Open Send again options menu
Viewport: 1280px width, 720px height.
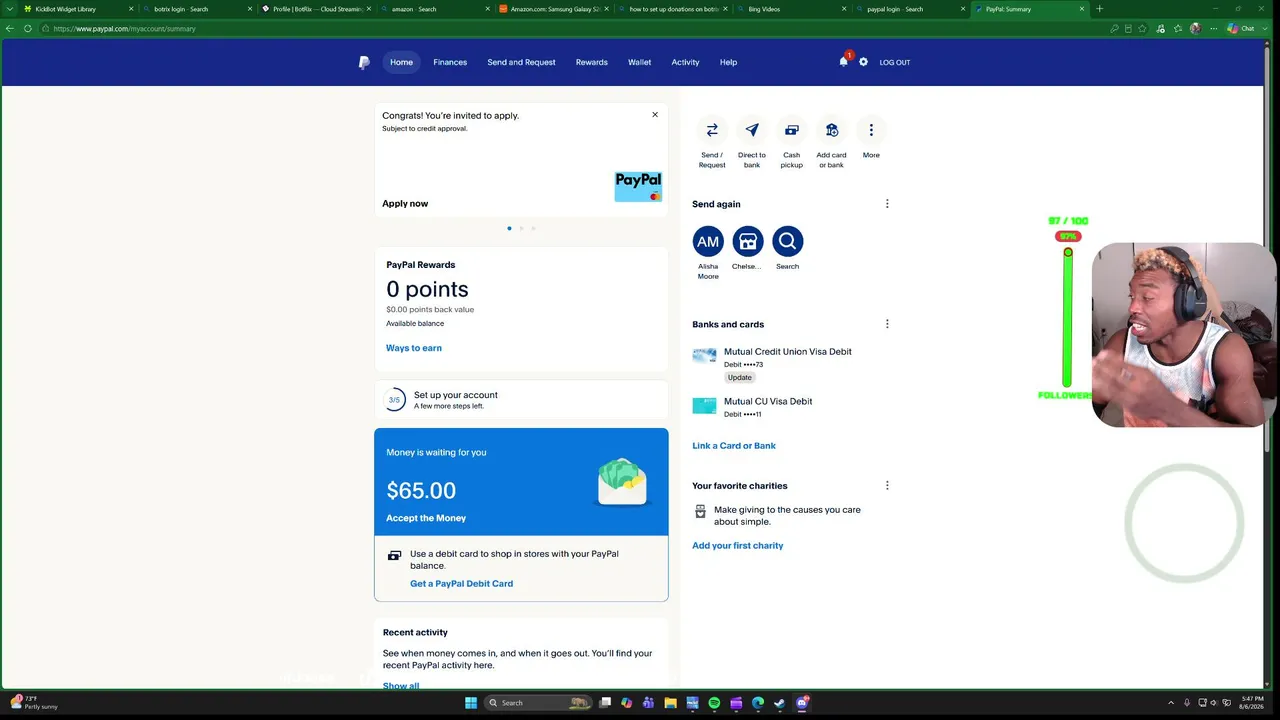coord(887,204)
